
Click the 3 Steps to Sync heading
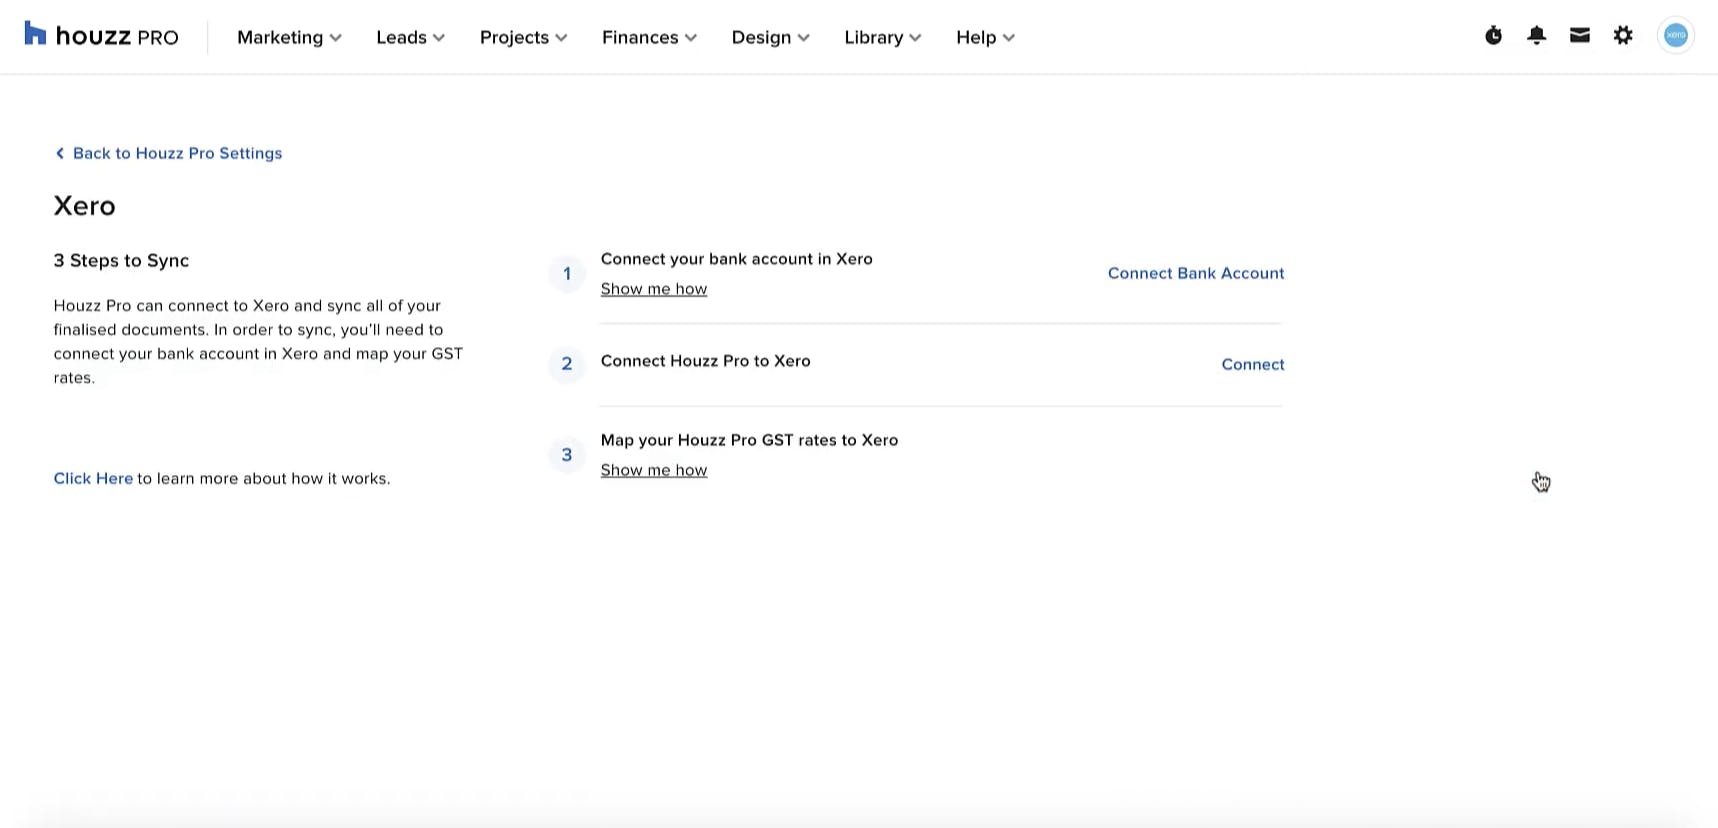coord(121,260)
